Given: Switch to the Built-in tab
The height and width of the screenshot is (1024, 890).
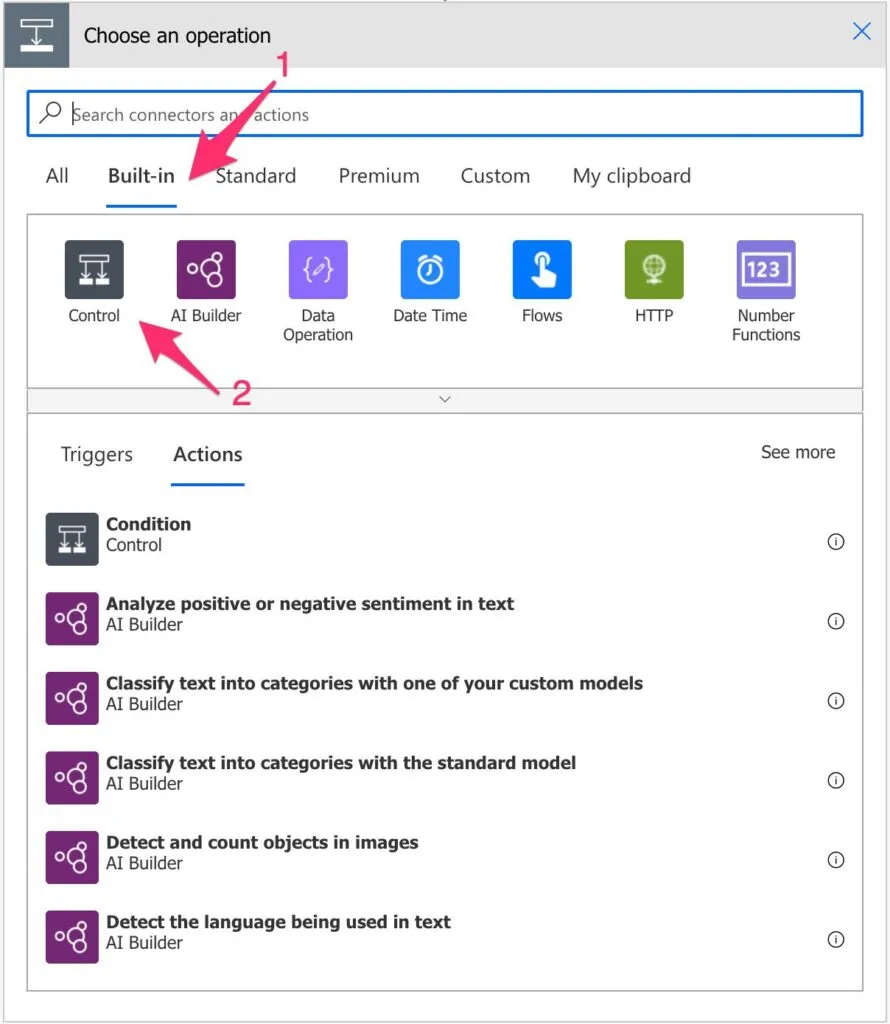Looking at the screenshot, I should (x=141, y=176).
